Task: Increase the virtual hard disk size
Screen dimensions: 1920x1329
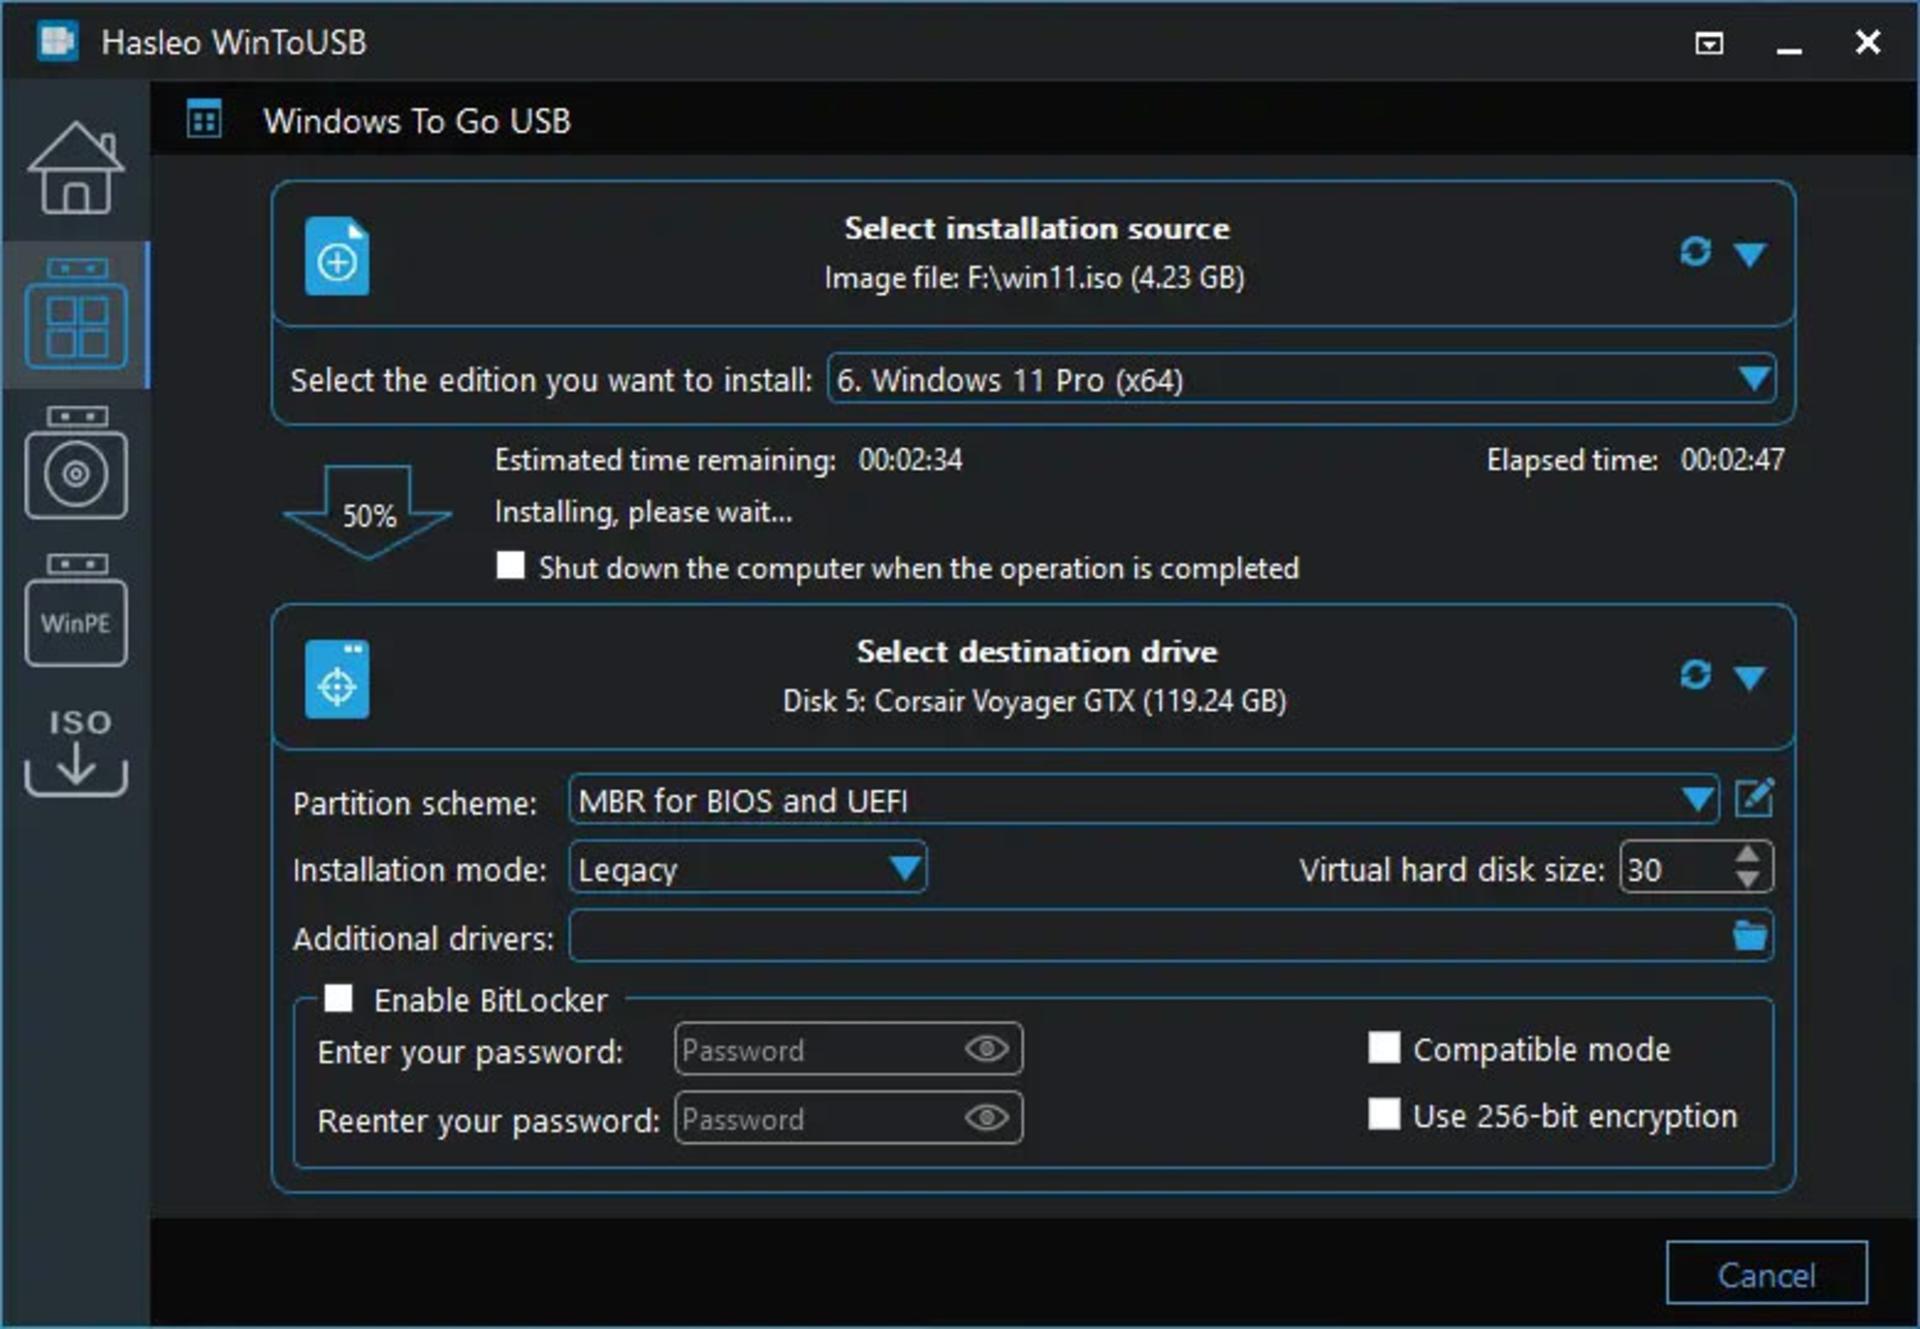Action: (x=1747, y=855)
